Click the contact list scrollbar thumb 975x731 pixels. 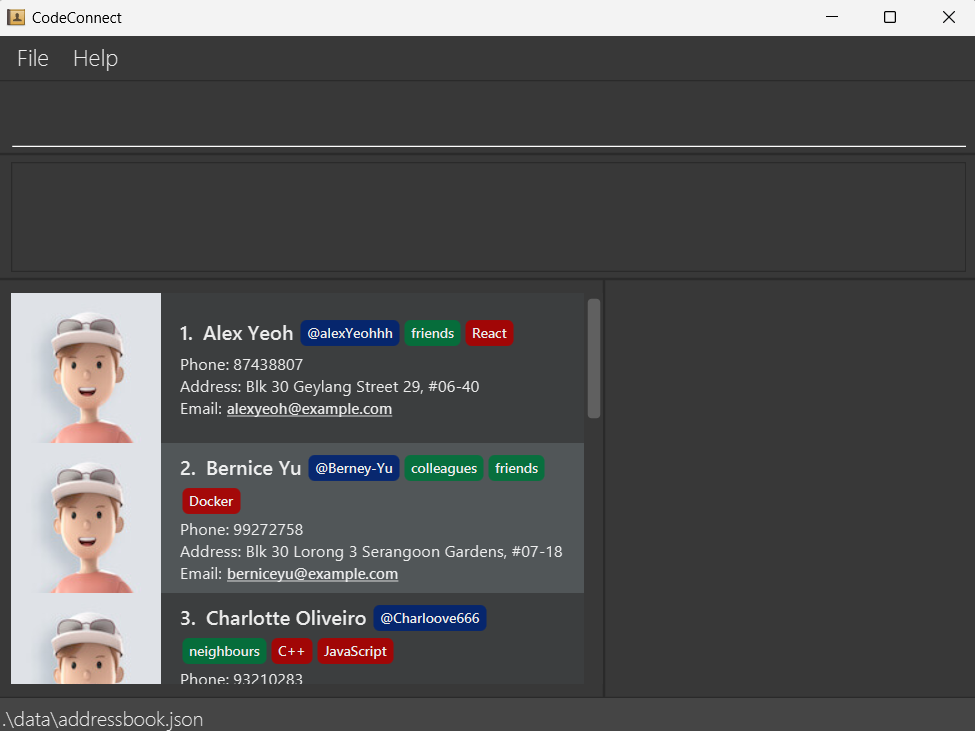tap(594, 359)
